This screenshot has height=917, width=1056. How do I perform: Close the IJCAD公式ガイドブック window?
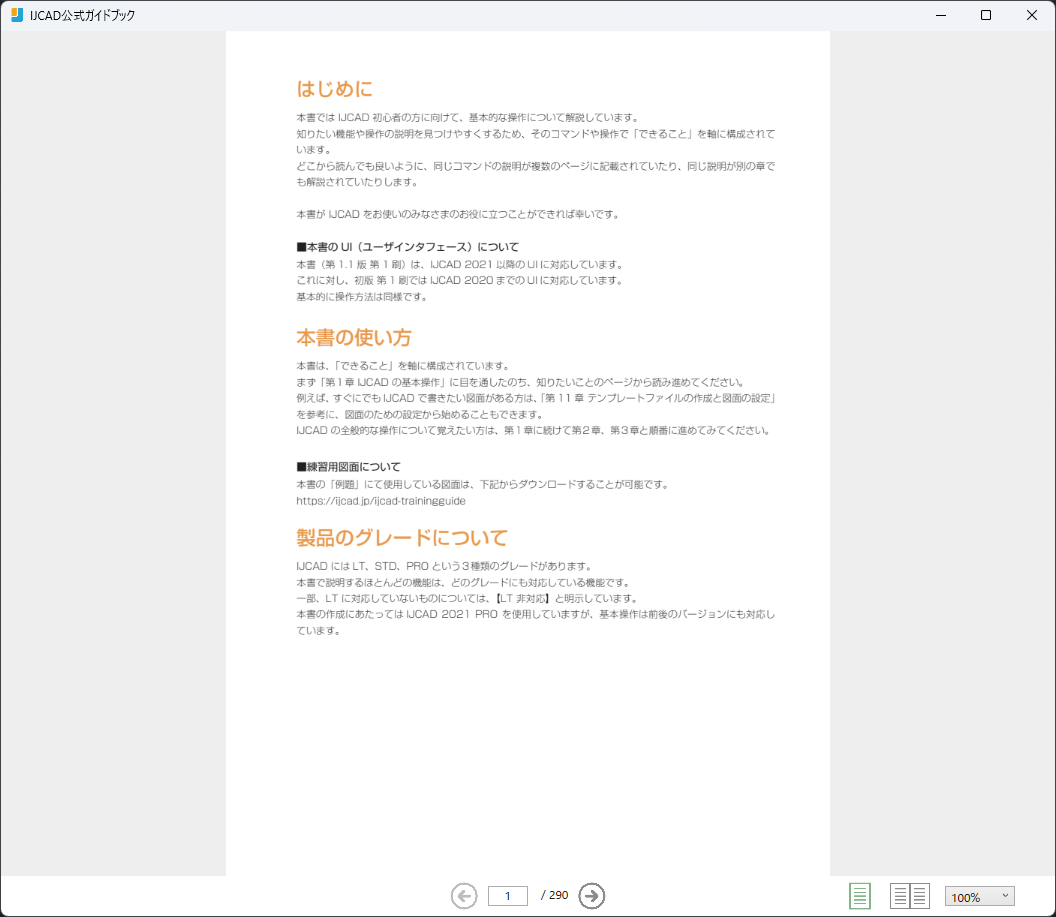pos(1032,15)
